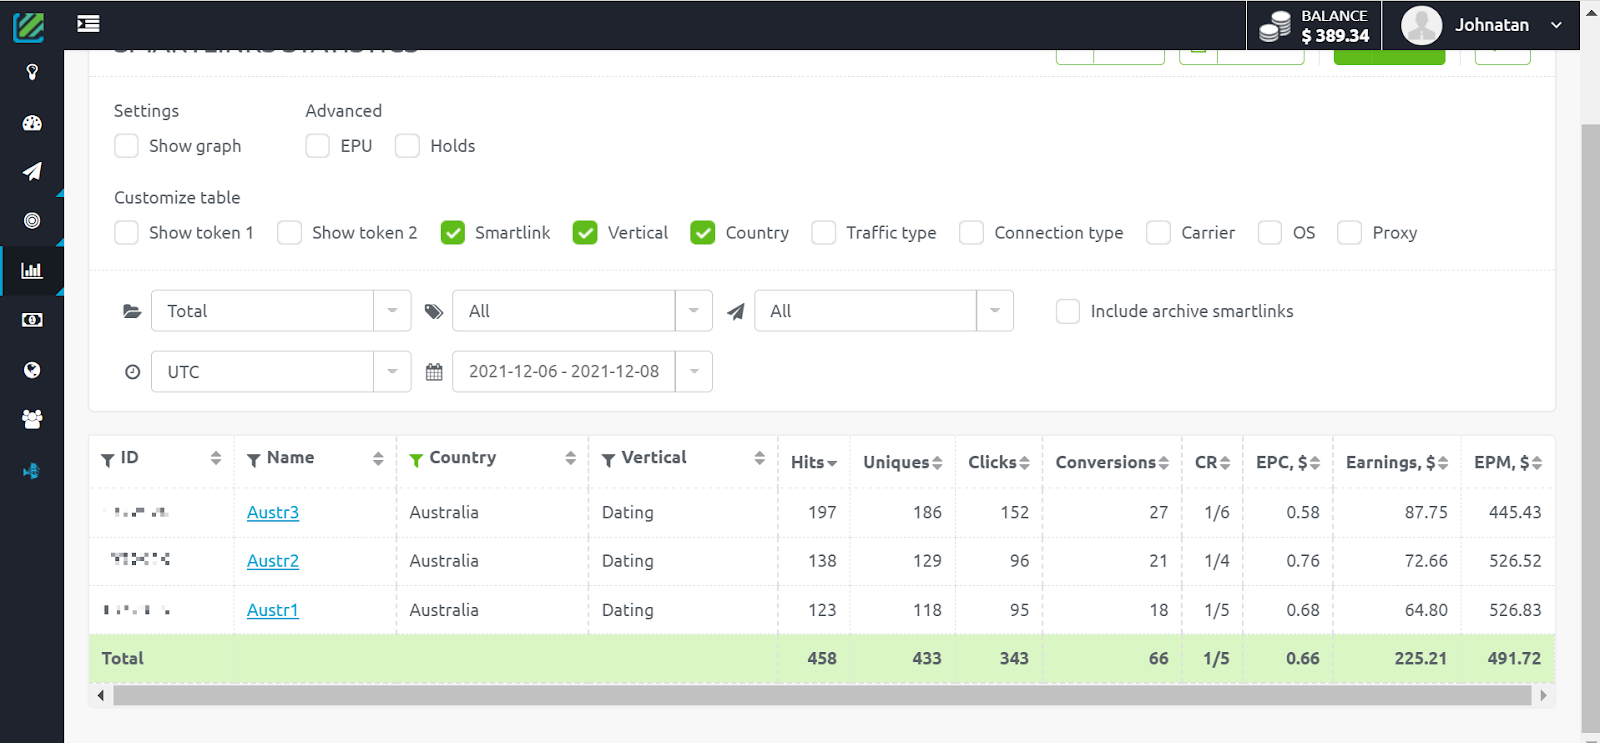Sort by Conversions column header
1600x743 pixels.
[1112, 462]
